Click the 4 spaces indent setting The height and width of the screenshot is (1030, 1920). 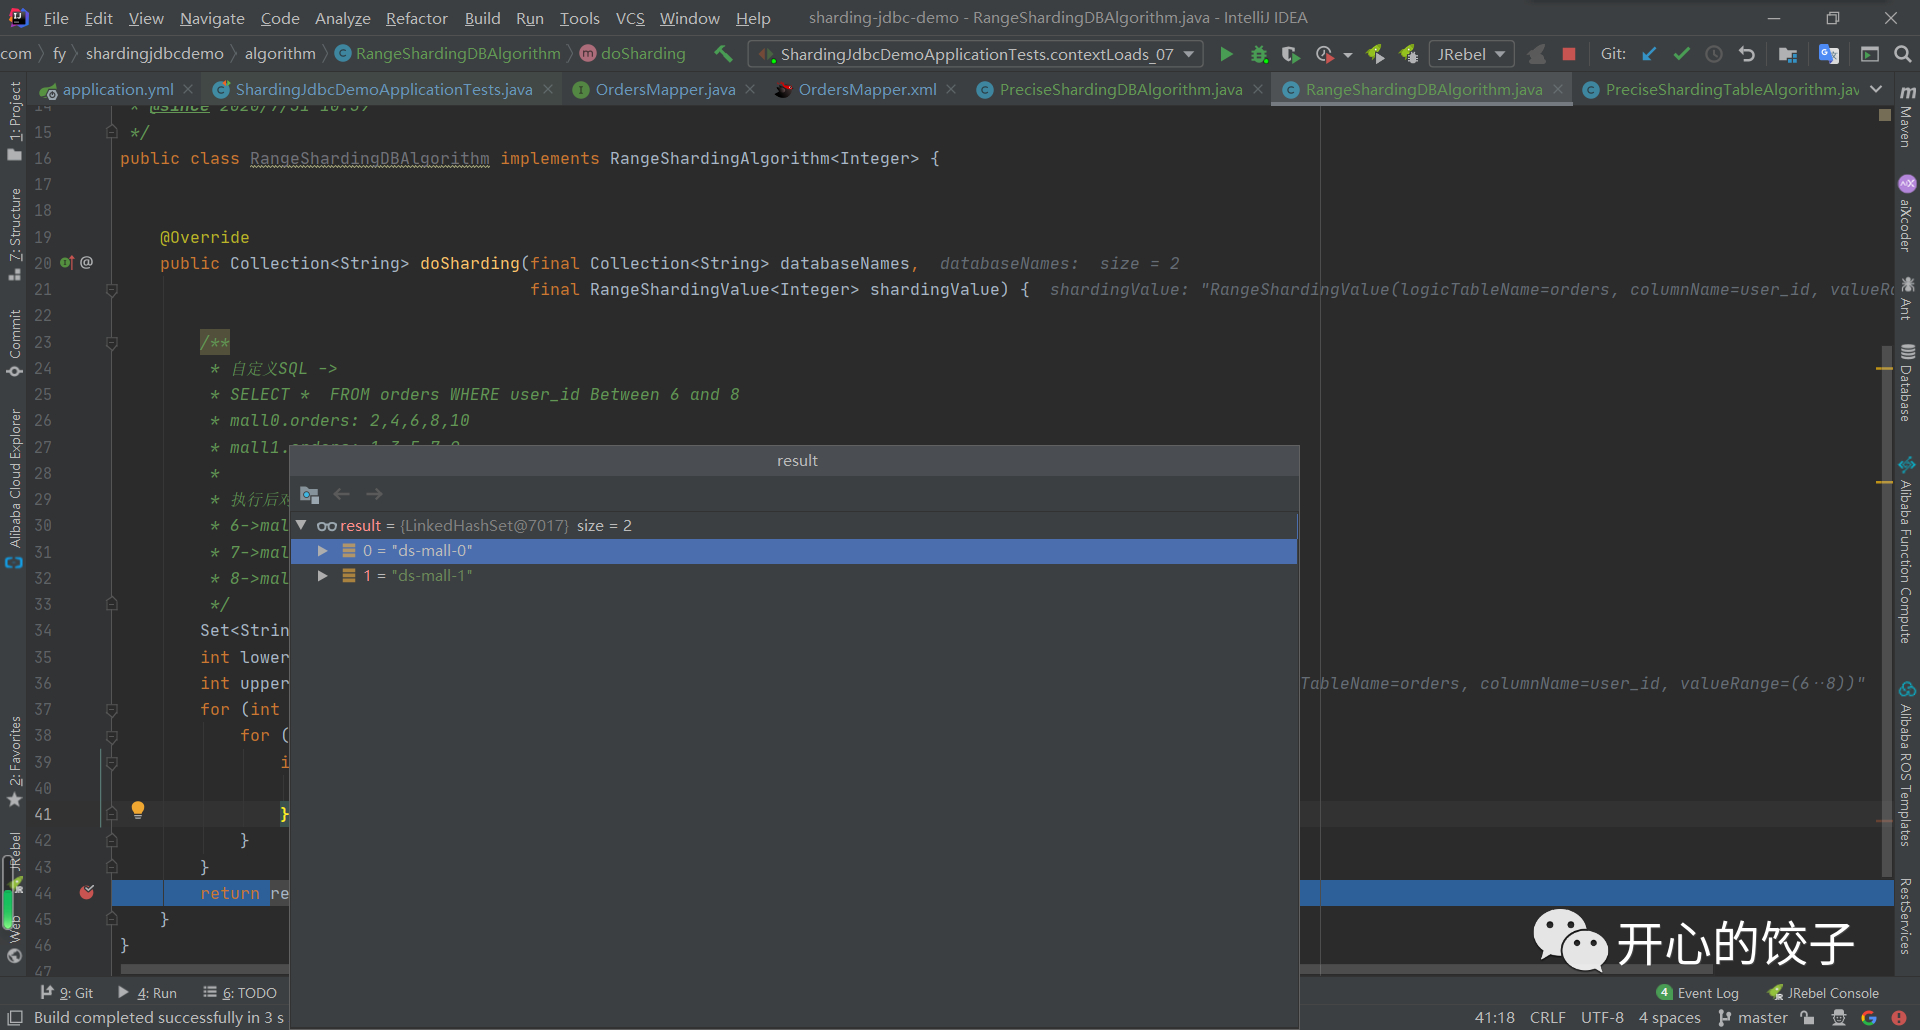pyautogui.click(x=1669, y=1018)
